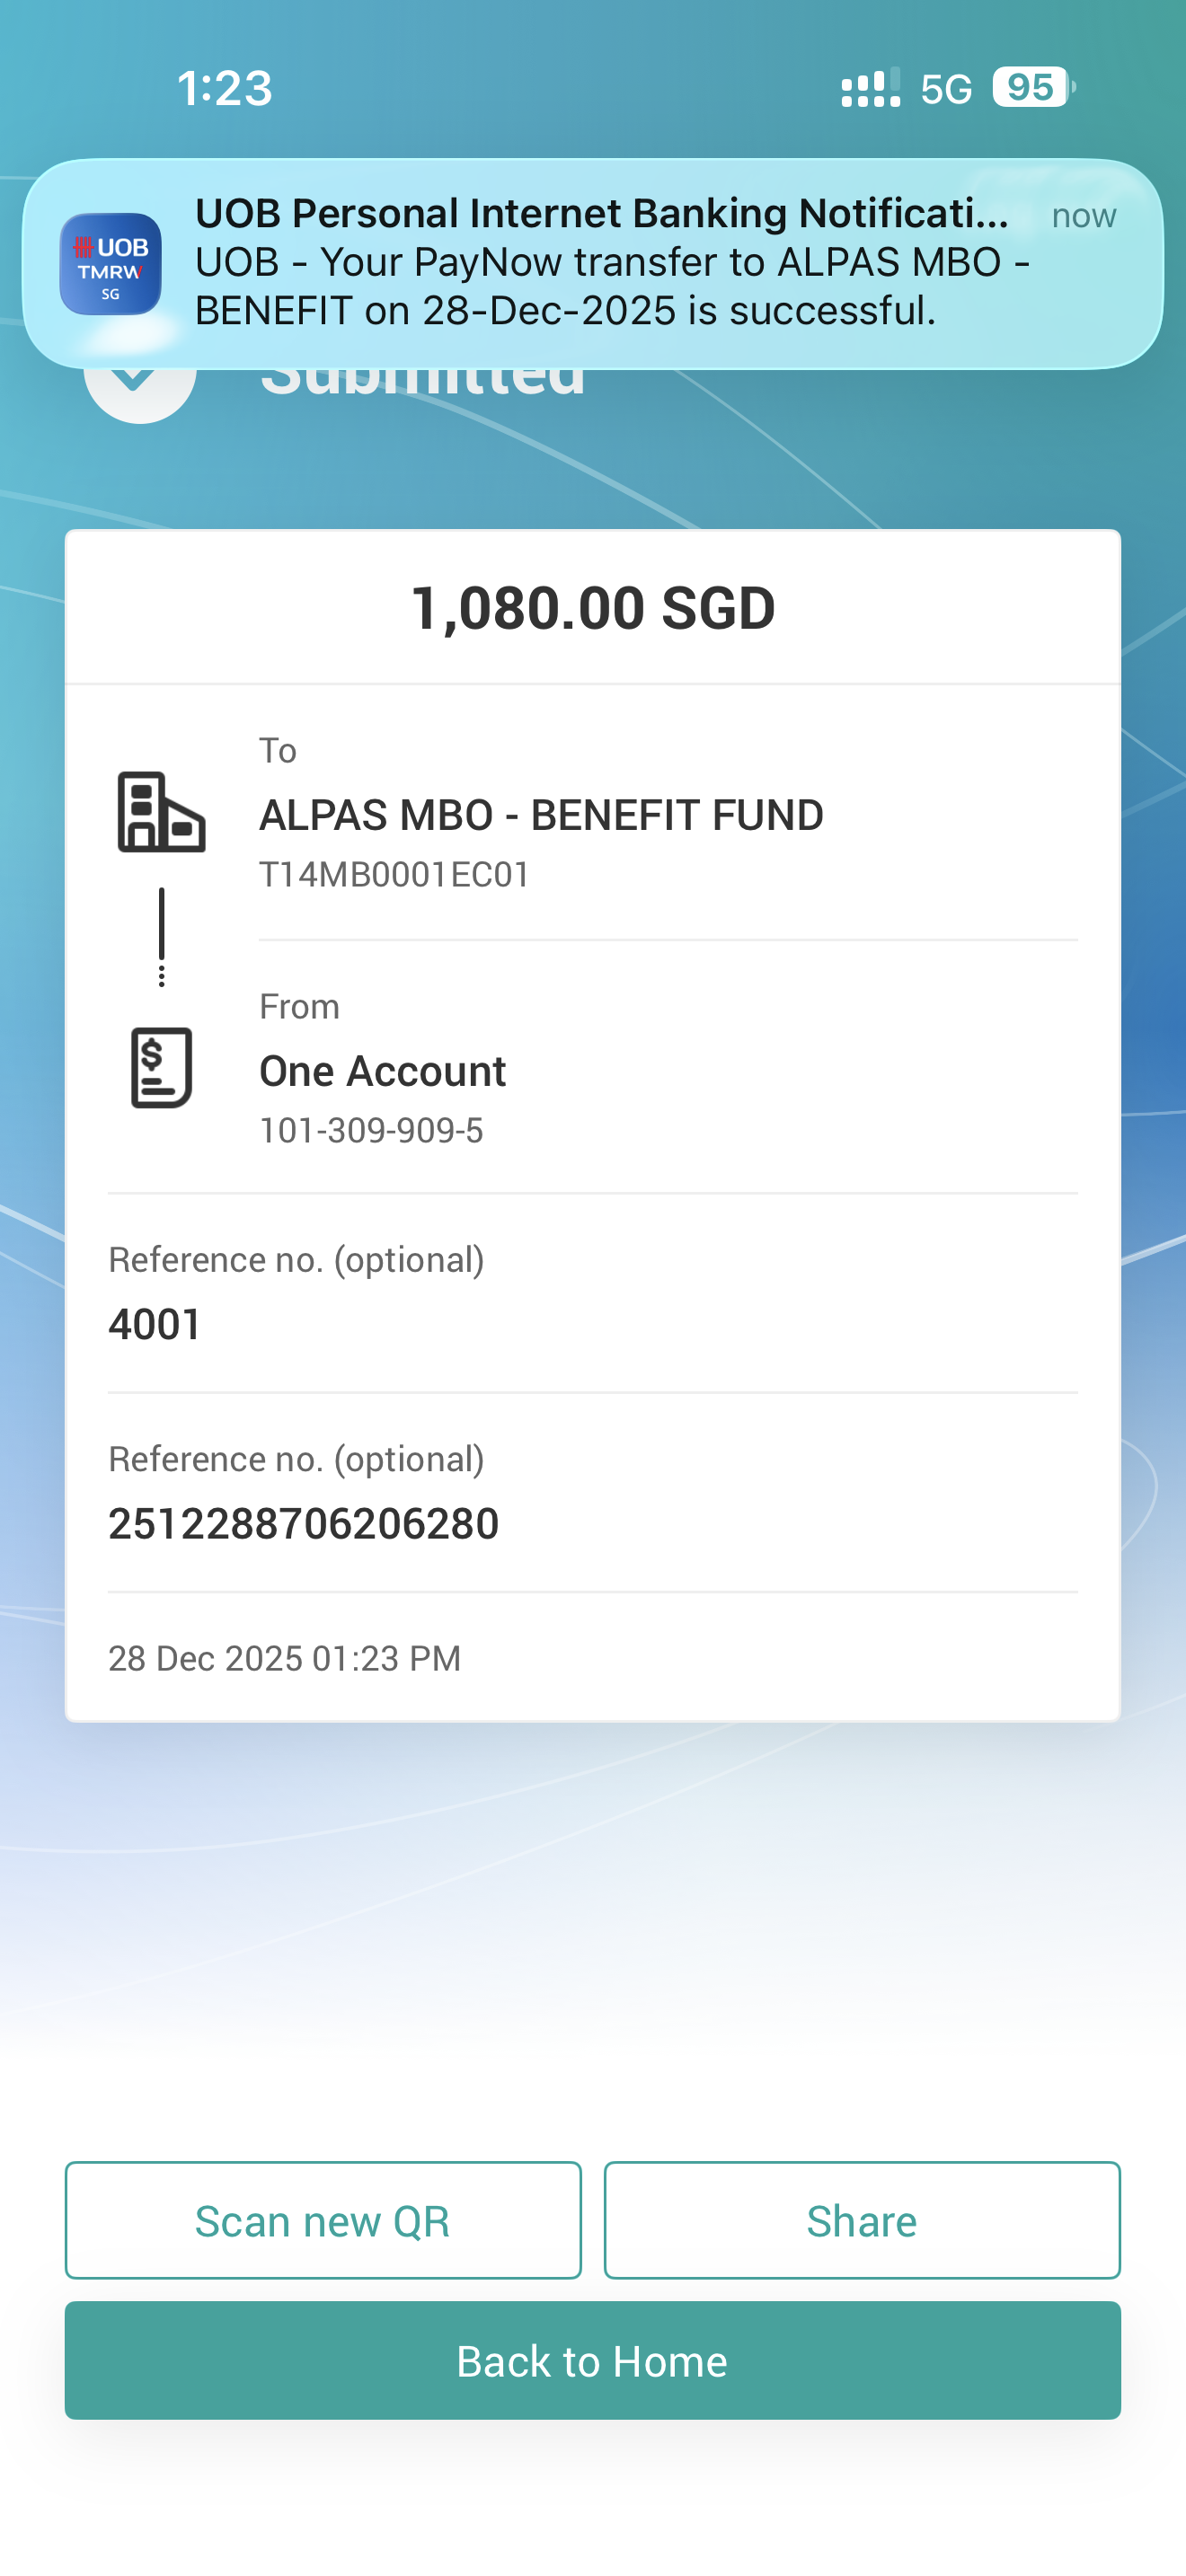Tap reference number 4001
1186x2576 pixels.
pyautogui.click(x=155, y=1324)
